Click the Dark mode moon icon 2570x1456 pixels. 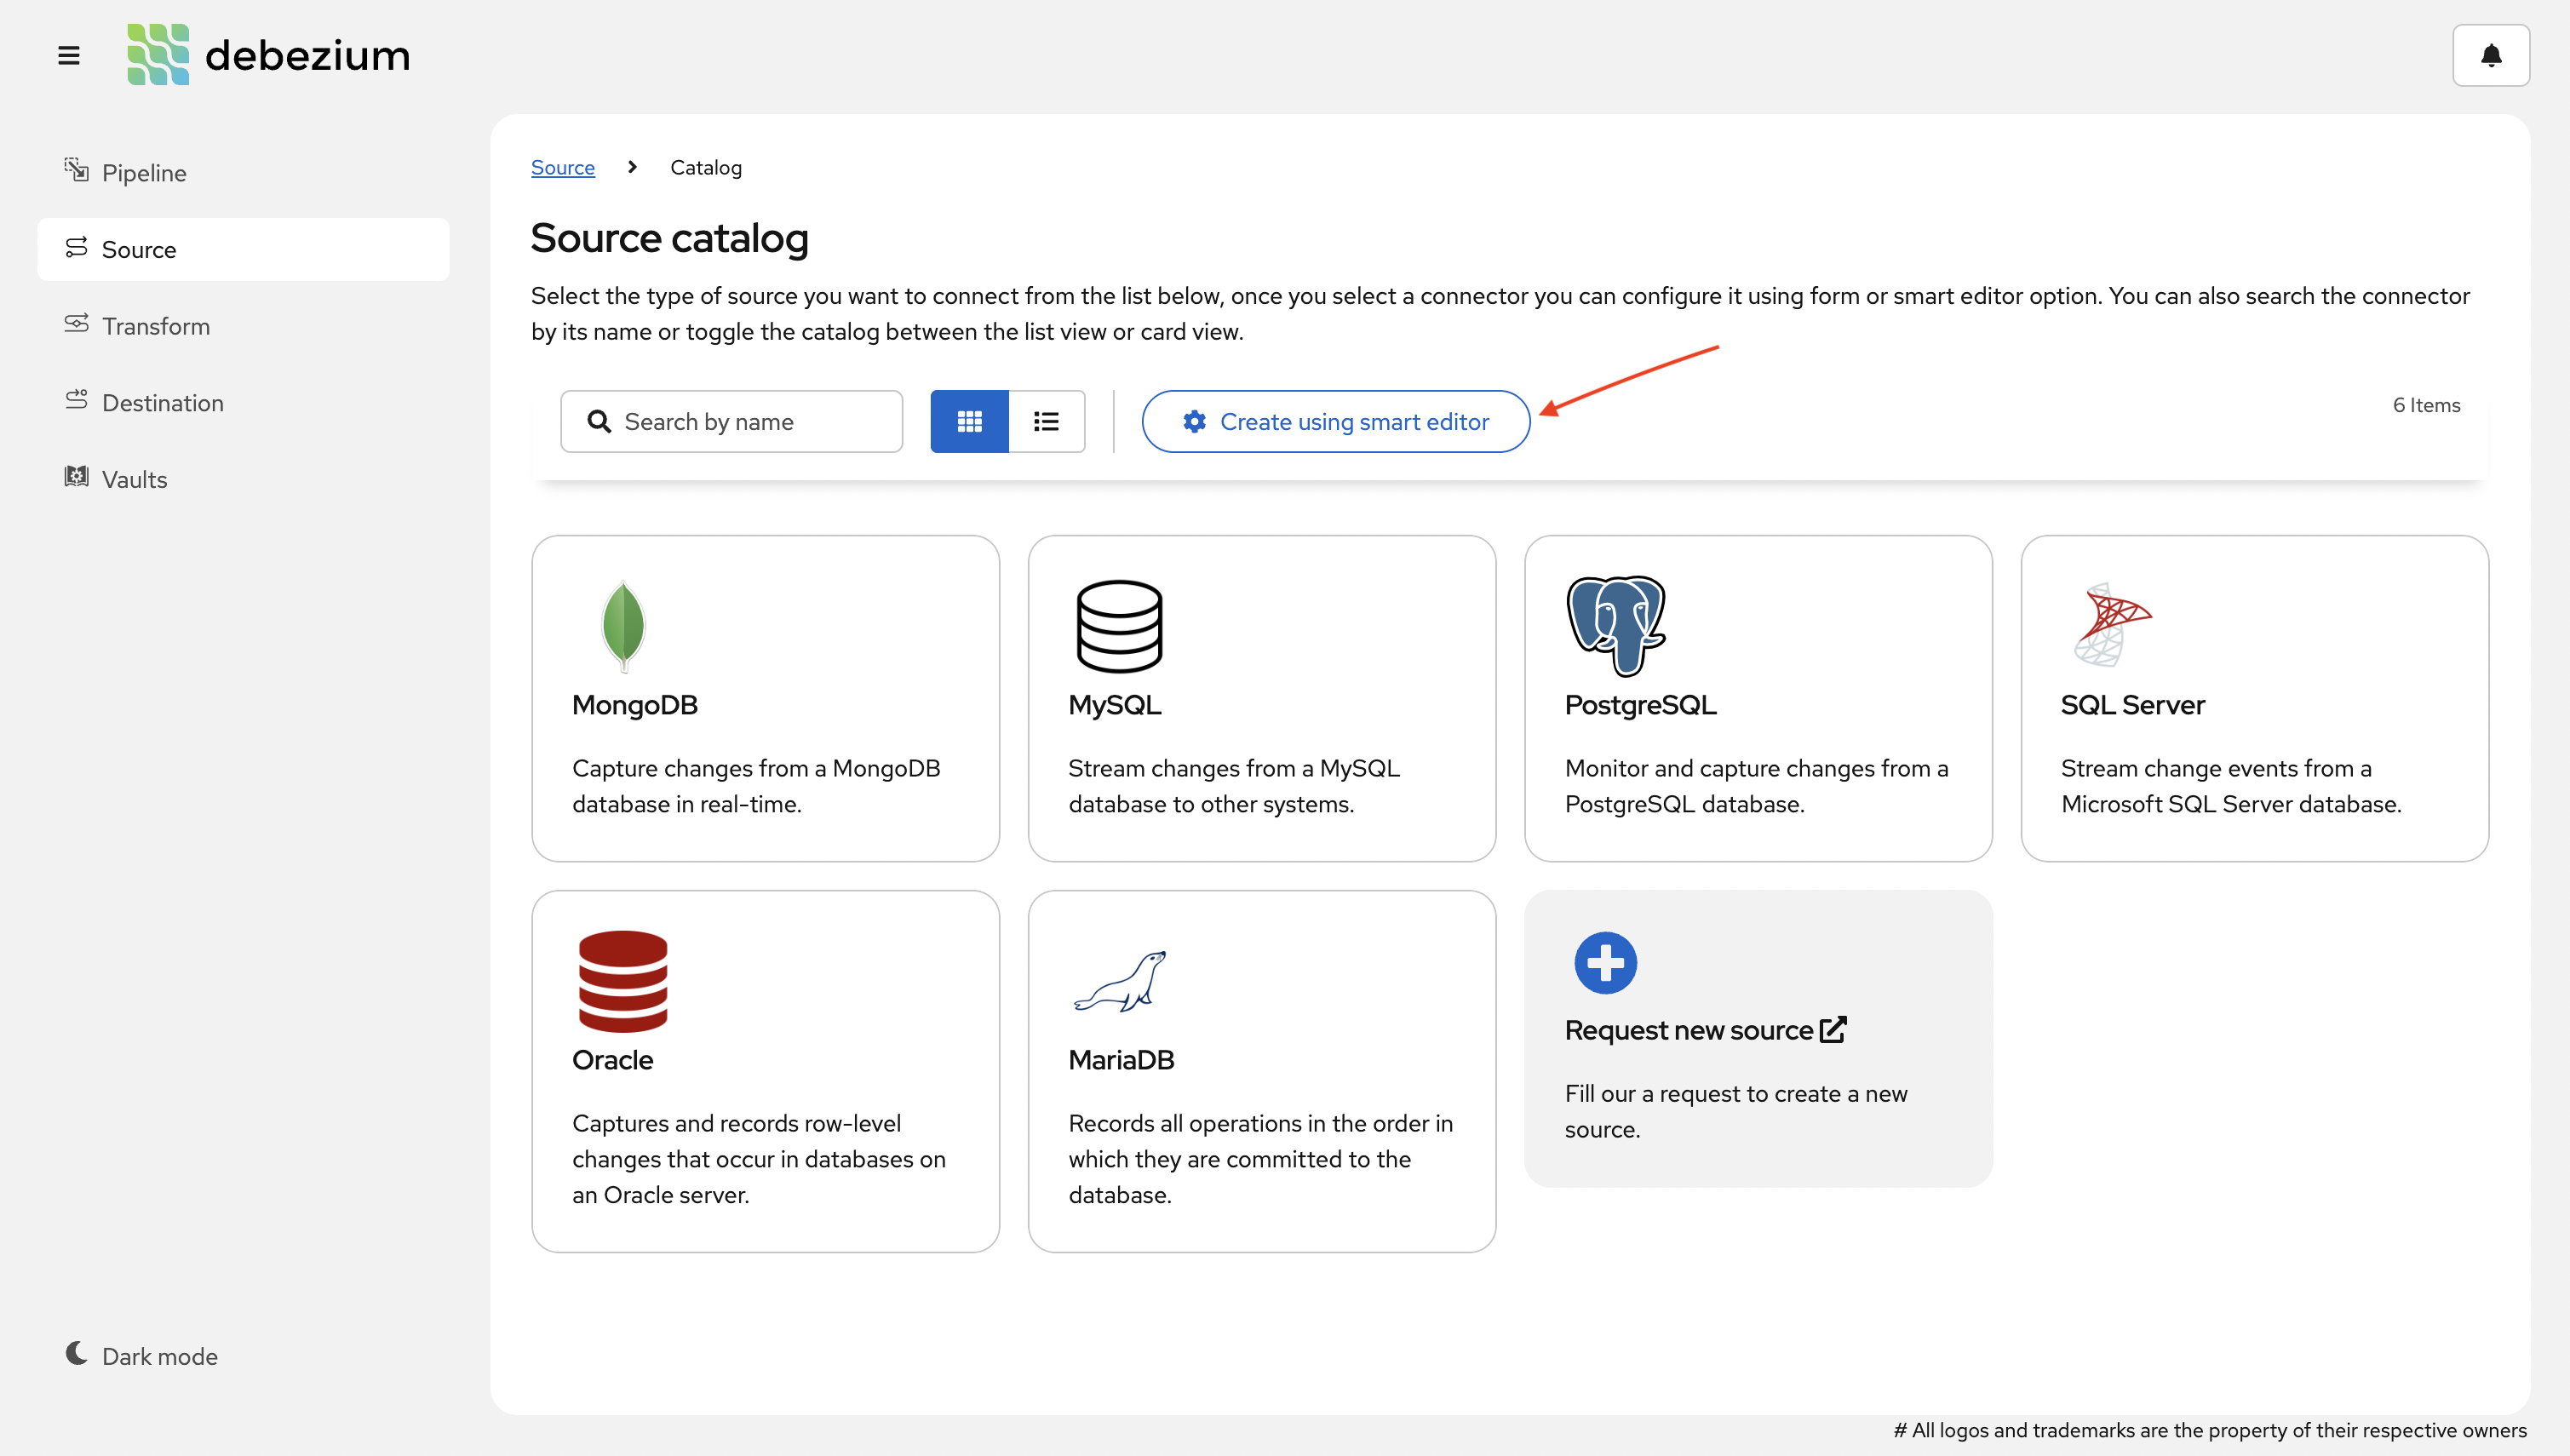[76, 1353]
